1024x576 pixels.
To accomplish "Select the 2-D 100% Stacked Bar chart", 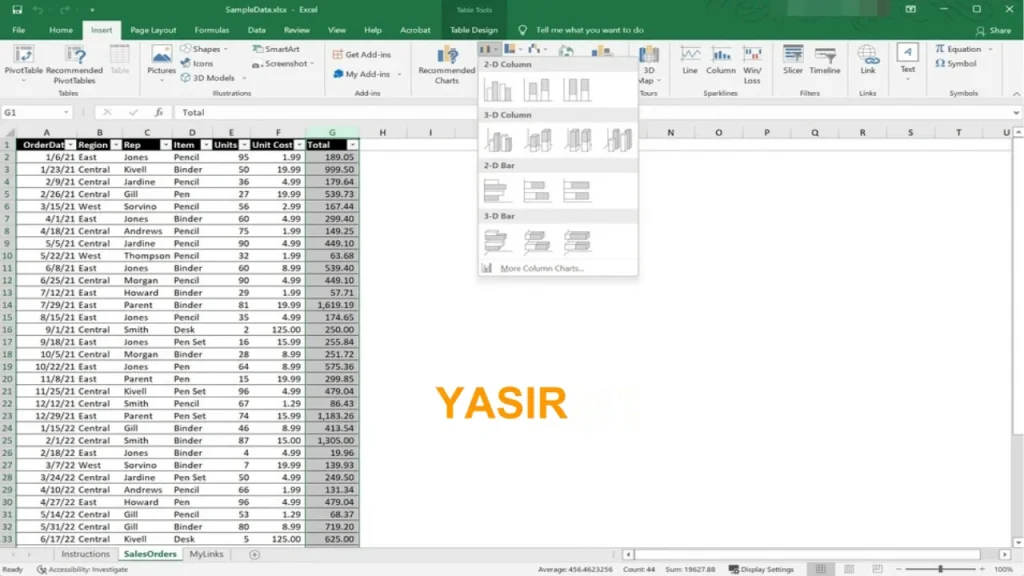I will [577, 191].
